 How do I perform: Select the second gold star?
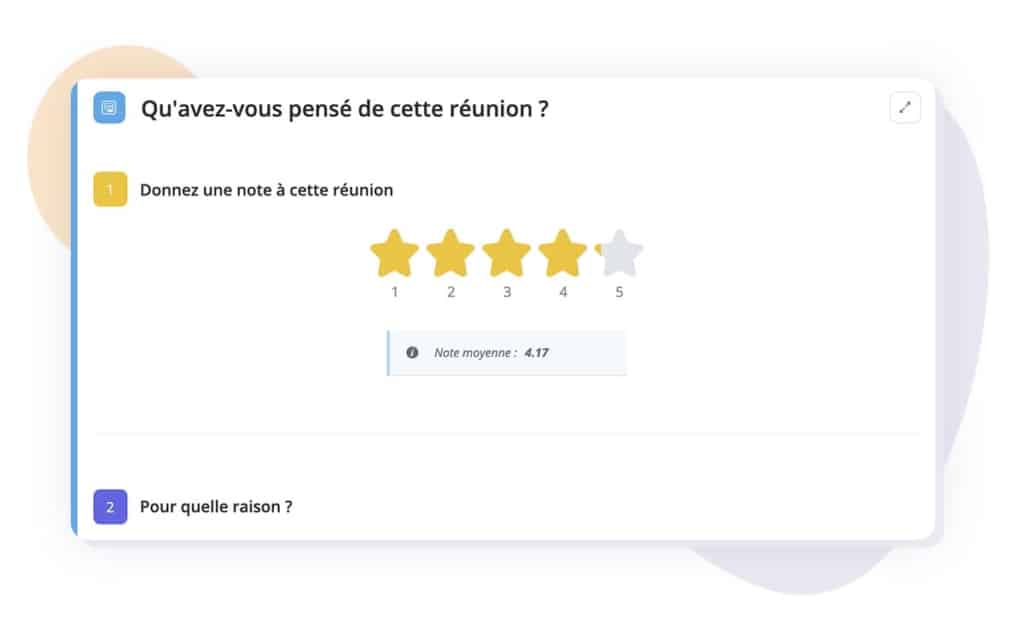(x=451, y=253)
